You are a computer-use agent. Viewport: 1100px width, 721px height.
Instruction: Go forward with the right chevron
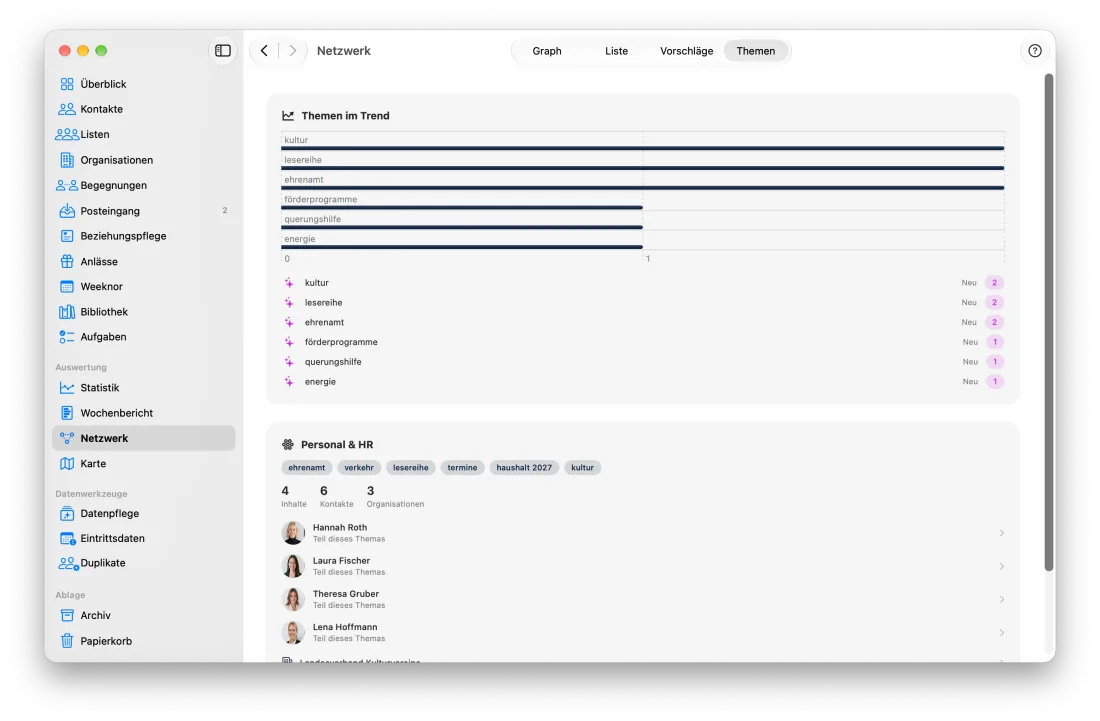pos(293,50)
